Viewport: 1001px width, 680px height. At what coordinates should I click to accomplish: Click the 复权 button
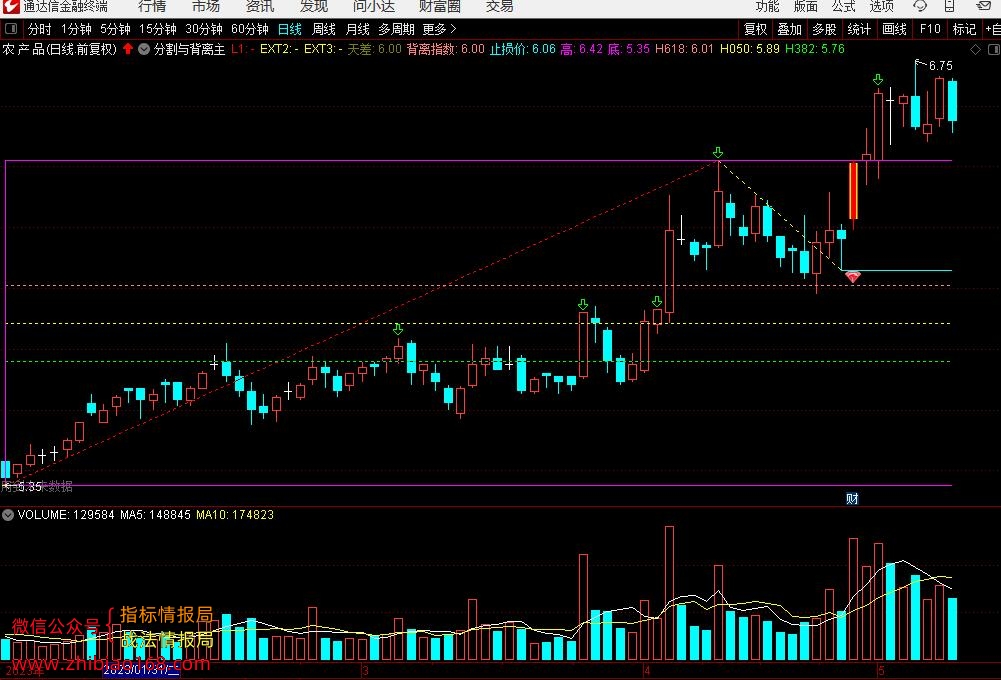coord(755,29)
